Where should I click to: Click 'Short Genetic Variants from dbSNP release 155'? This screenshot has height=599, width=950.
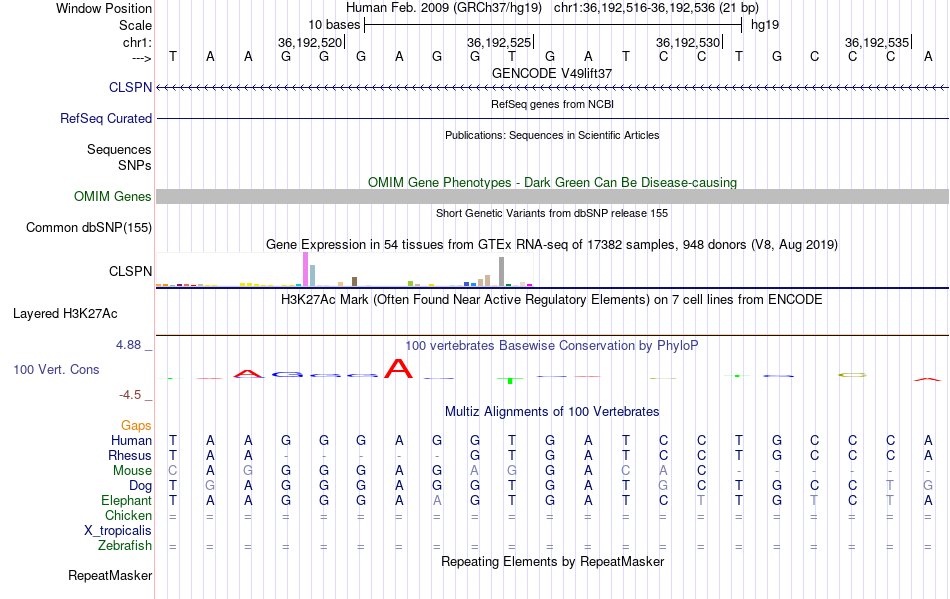[552, 213]
